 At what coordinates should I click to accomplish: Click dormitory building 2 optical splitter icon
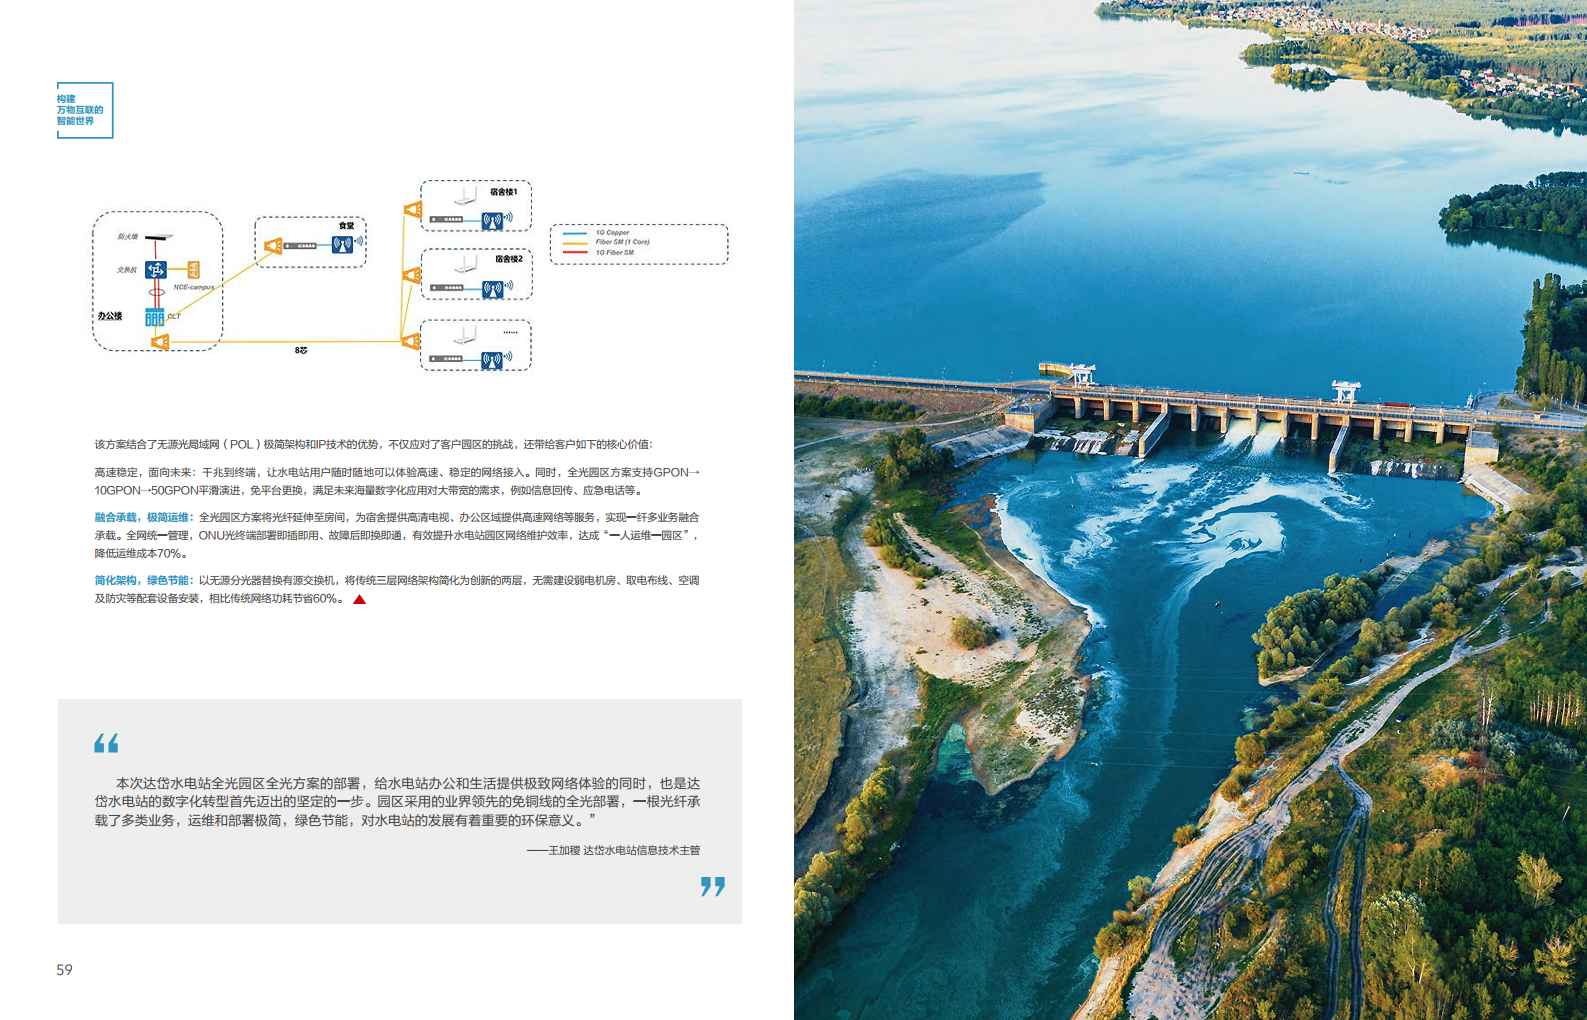click(411, 275)
